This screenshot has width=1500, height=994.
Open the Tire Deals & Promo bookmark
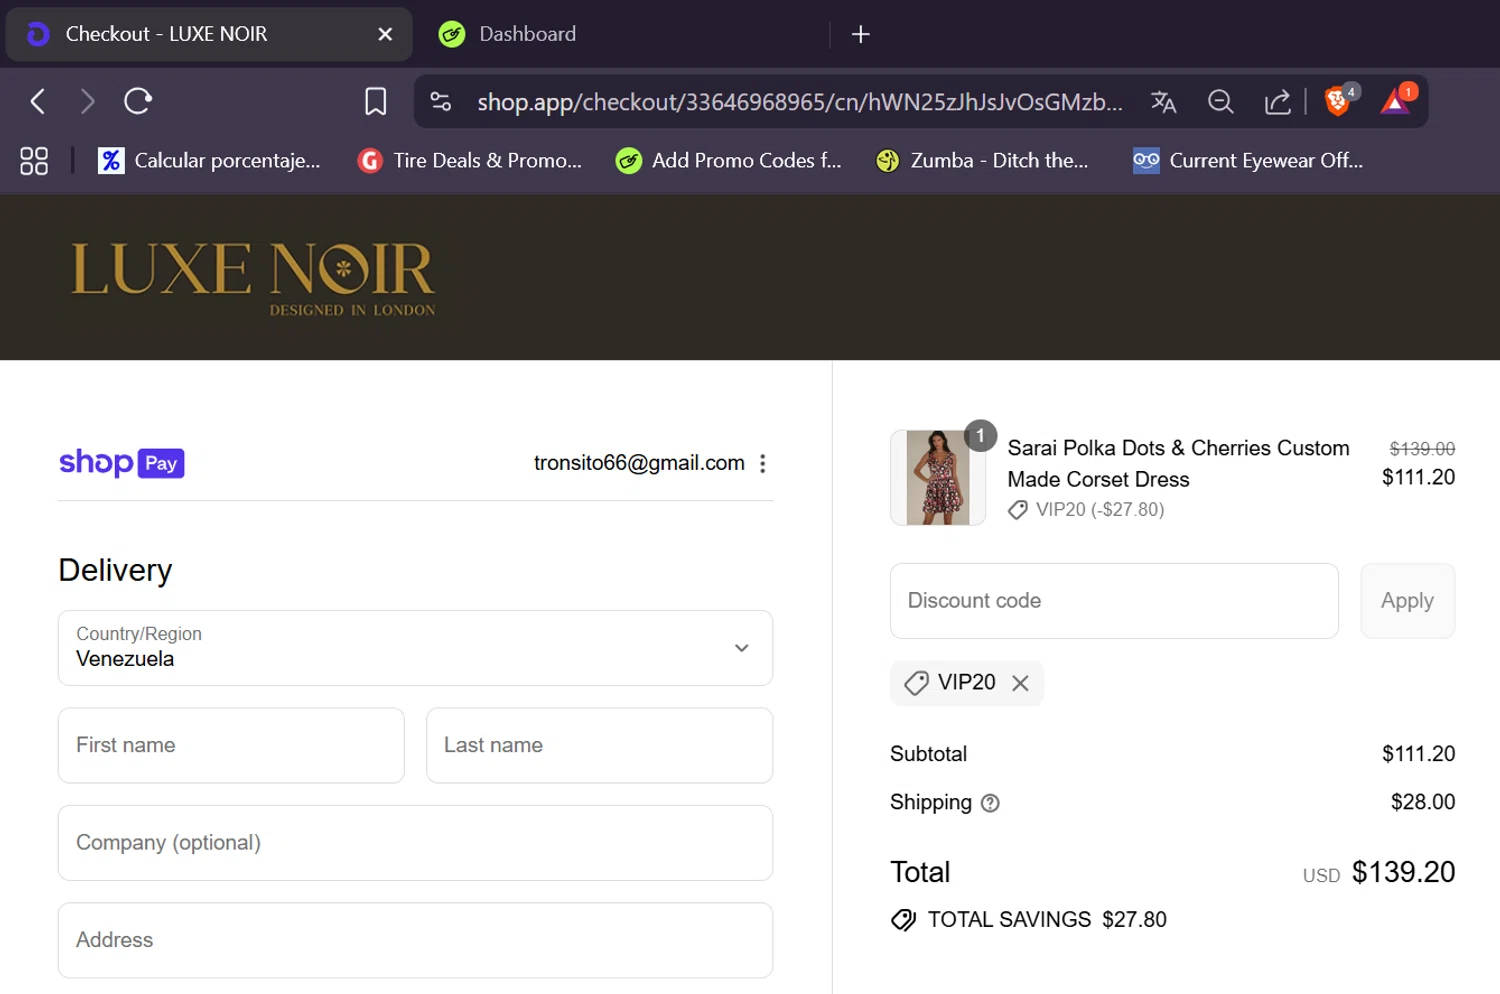pos(470,160)
